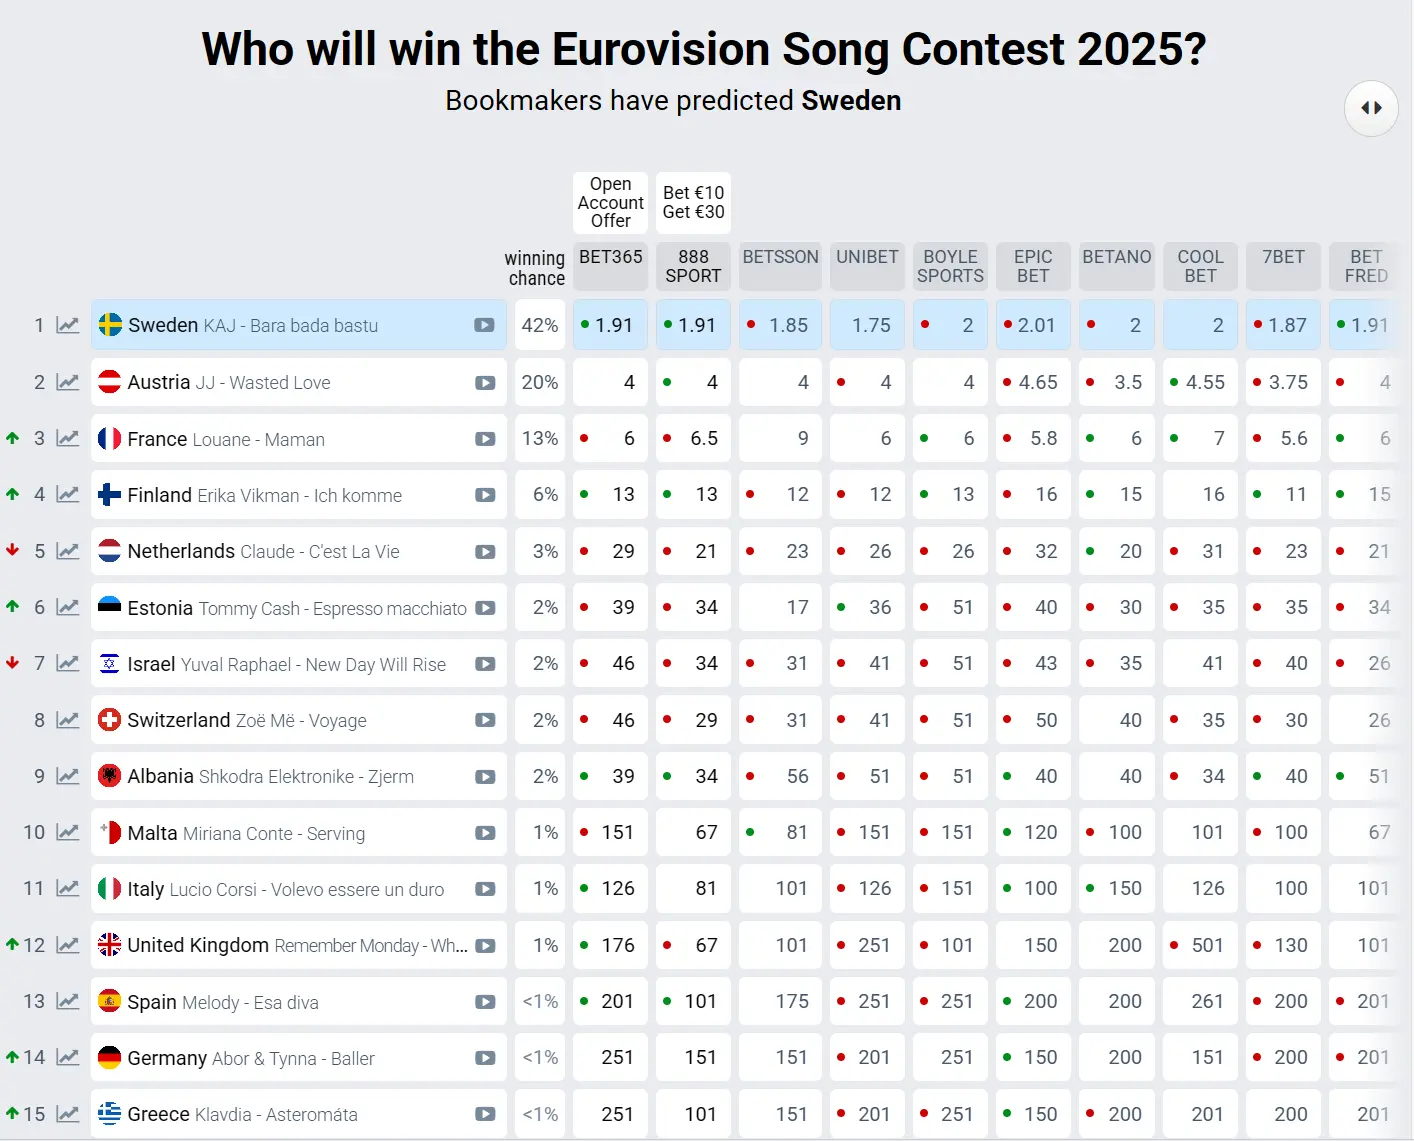Screen dimensions: 1414x1141
Task: Click the left-right column scroll toggle button
Action: coord(1371,108)
